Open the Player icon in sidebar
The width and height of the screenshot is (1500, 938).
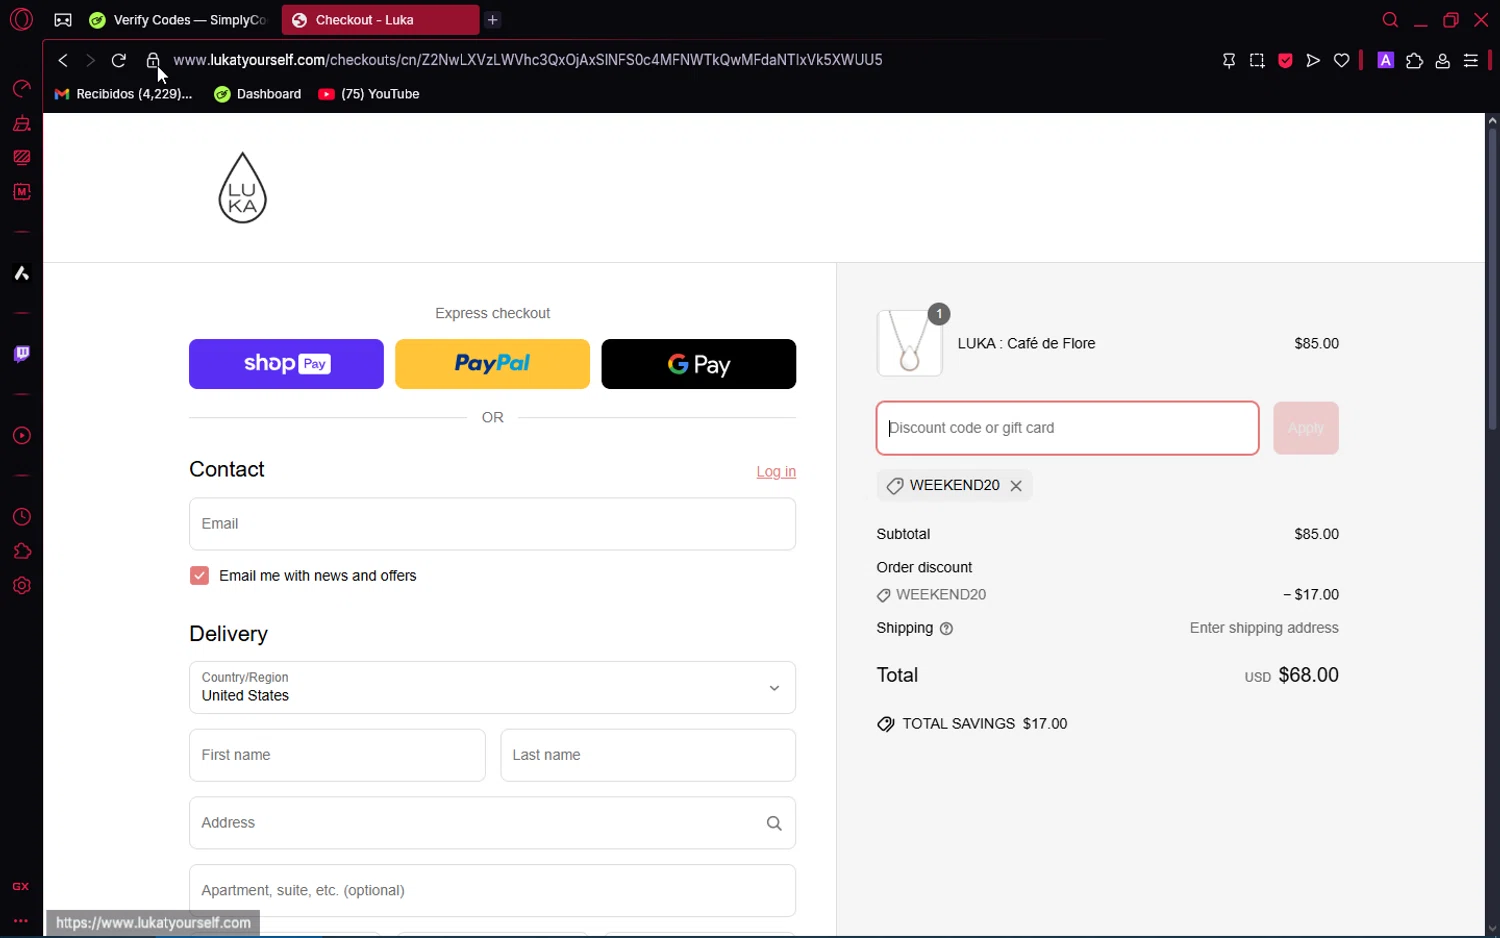(21, 436)
